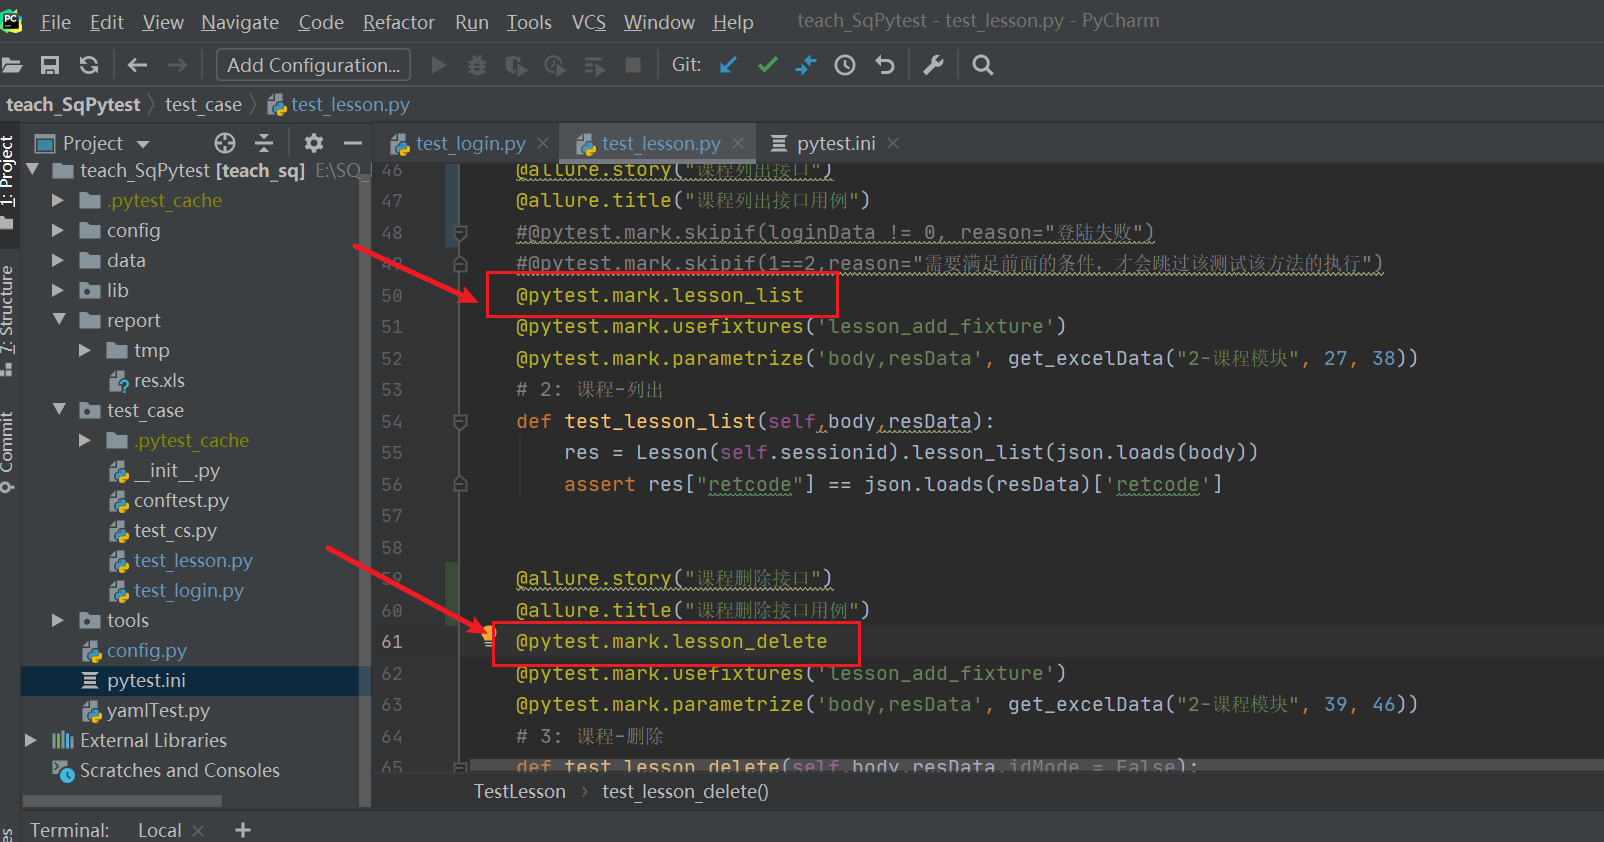
Task: Run with coverage shield icon
Action: (x=516, y=65)
